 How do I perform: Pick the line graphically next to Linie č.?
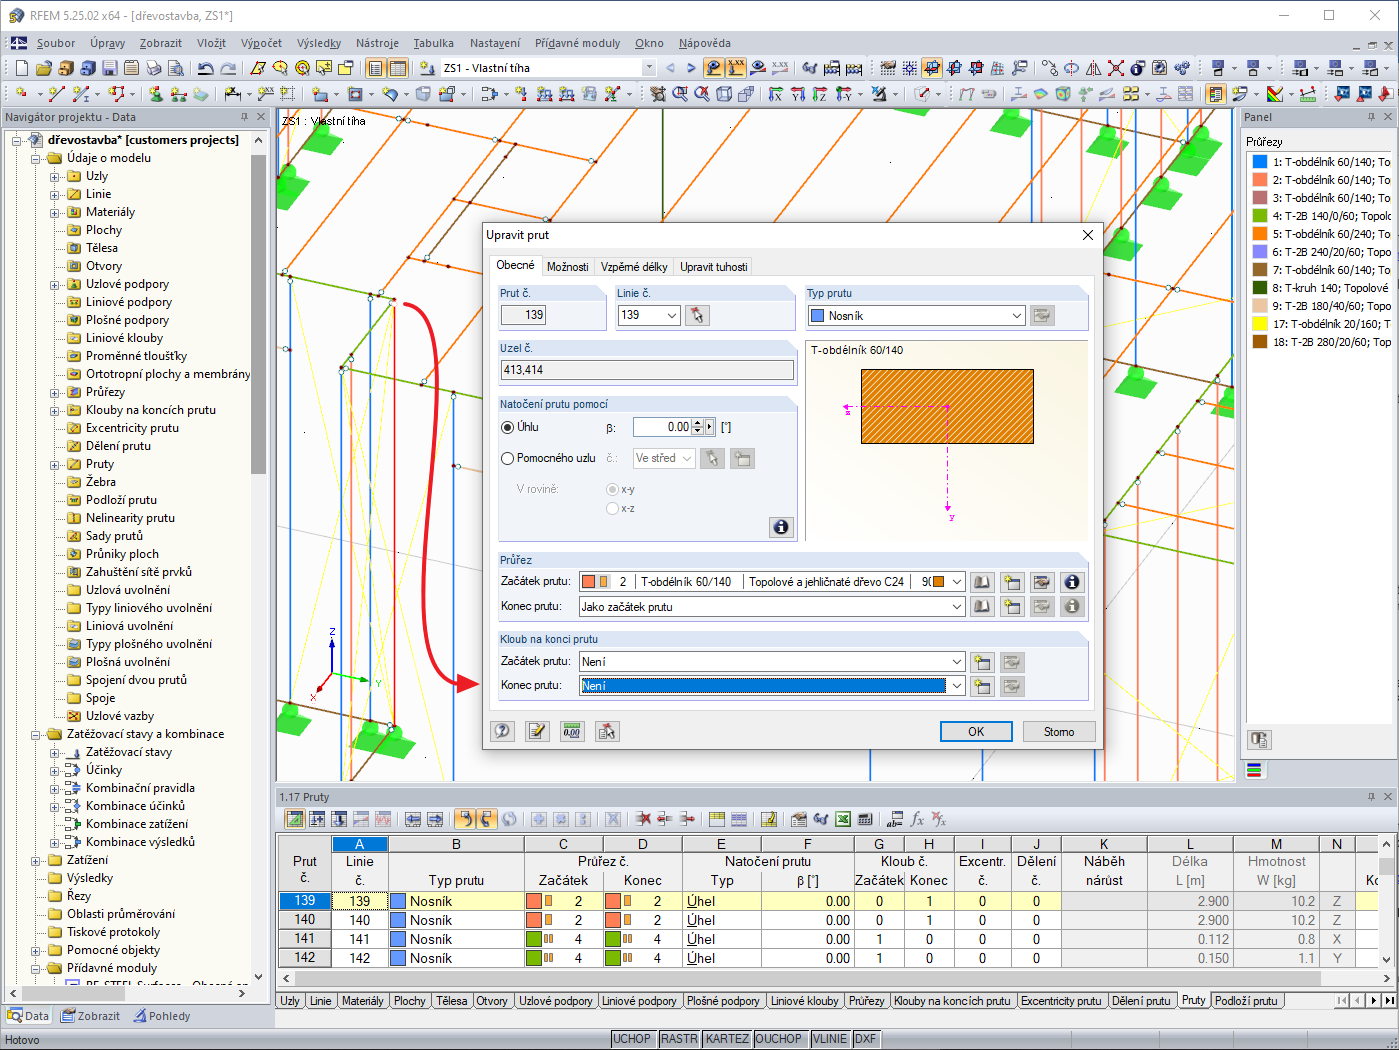[x=697, y=315]
